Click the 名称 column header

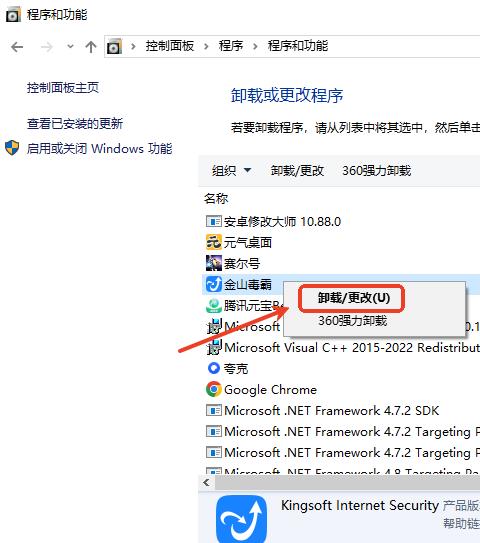(216, 198)
